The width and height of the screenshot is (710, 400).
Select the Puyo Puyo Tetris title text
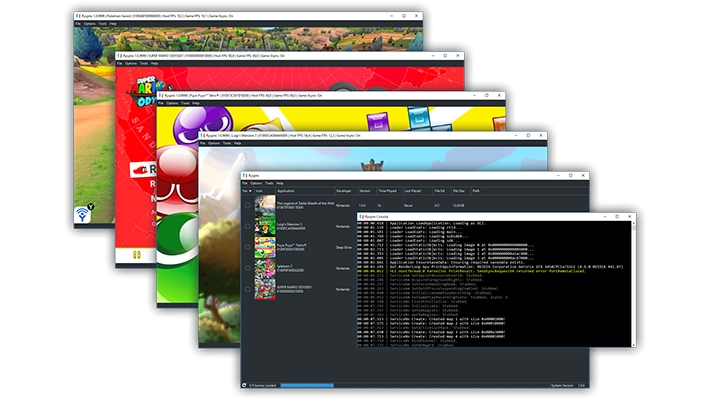click(x=292, y=245)
